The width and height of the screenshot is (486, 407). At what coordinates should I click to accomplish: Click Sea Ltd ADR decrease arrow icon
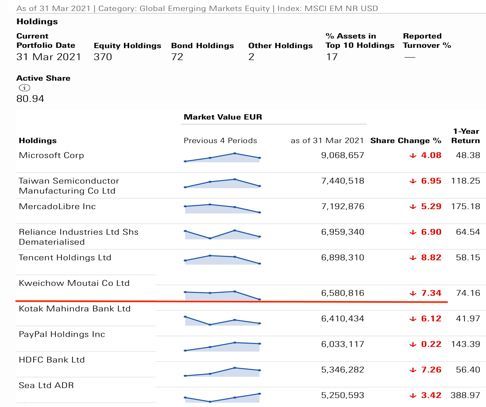[x=413, y=396]
